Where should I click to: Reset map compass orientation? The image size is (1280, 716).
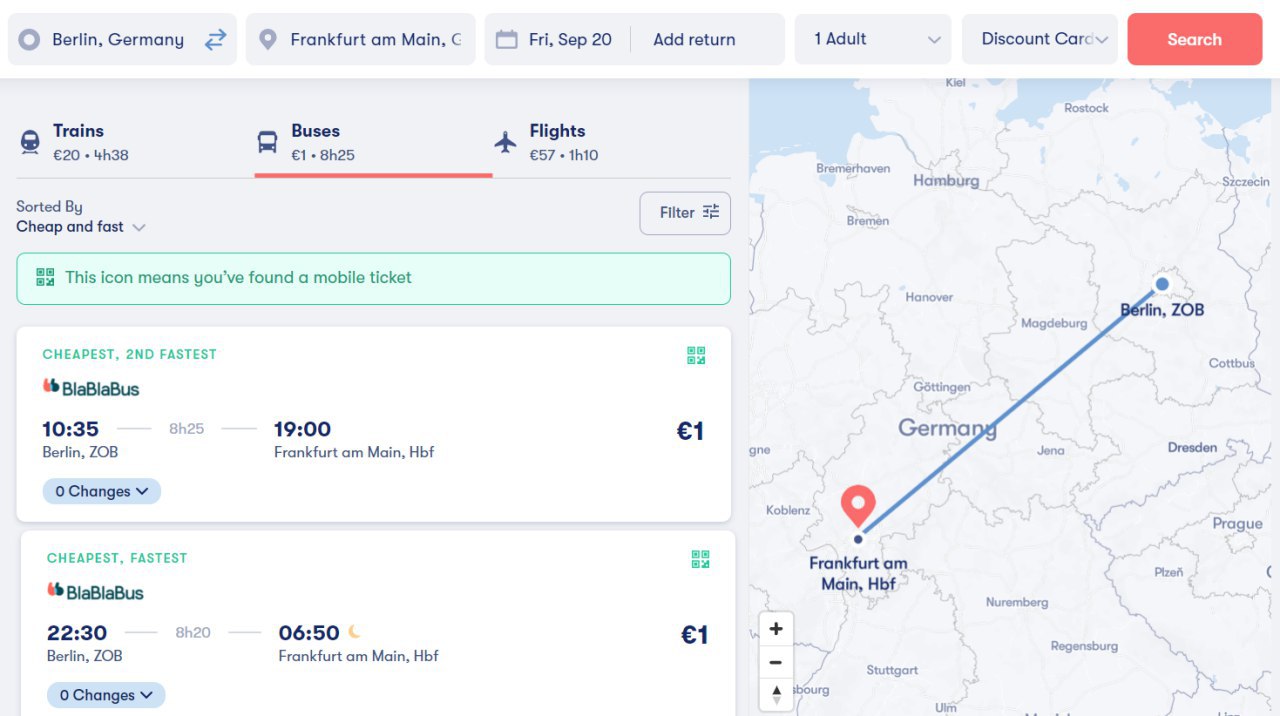tap(776, 695)
